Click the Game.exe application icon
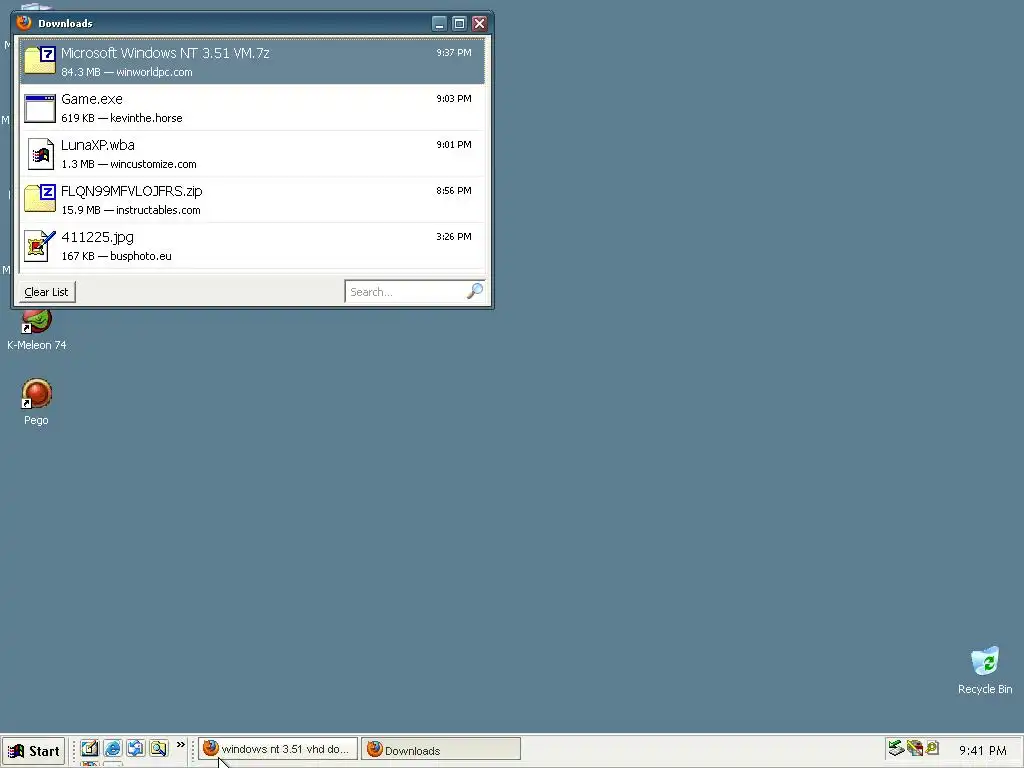The width and height of the screenshot is (1024, 768). click(40, 108)
